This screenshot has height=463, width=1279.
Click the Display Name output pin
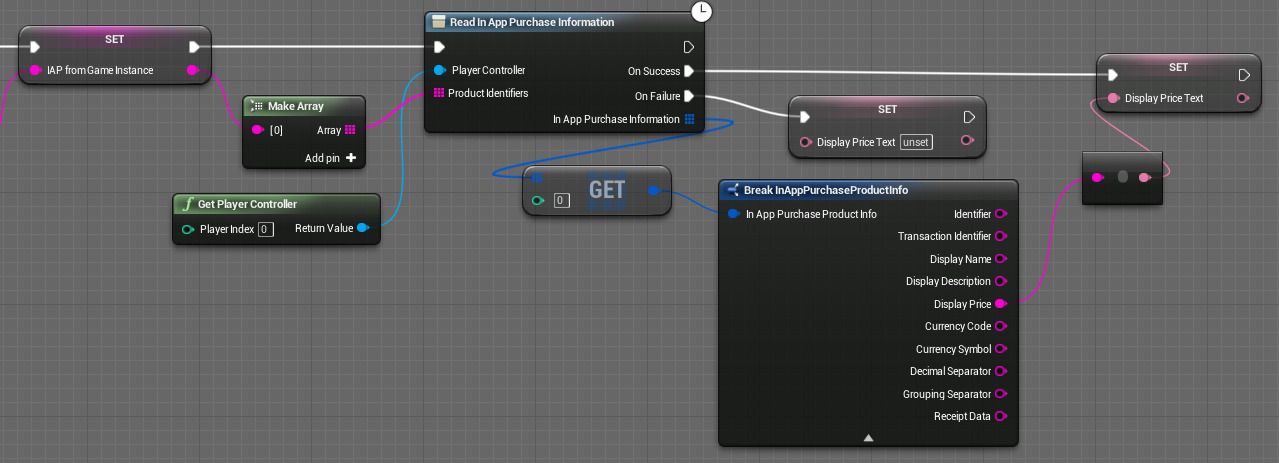1001,259
